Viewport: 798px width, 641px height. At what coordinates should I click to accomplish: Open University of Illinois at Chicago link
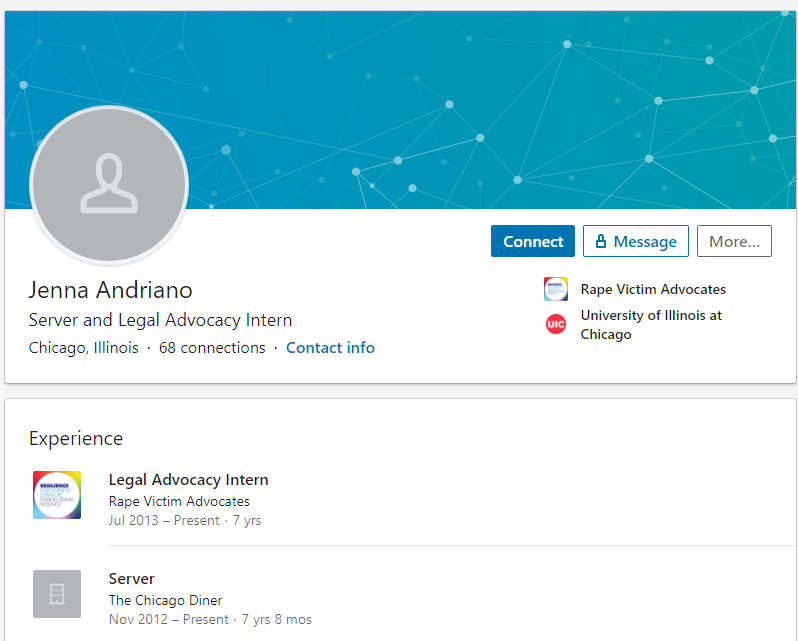coord(651,325)
